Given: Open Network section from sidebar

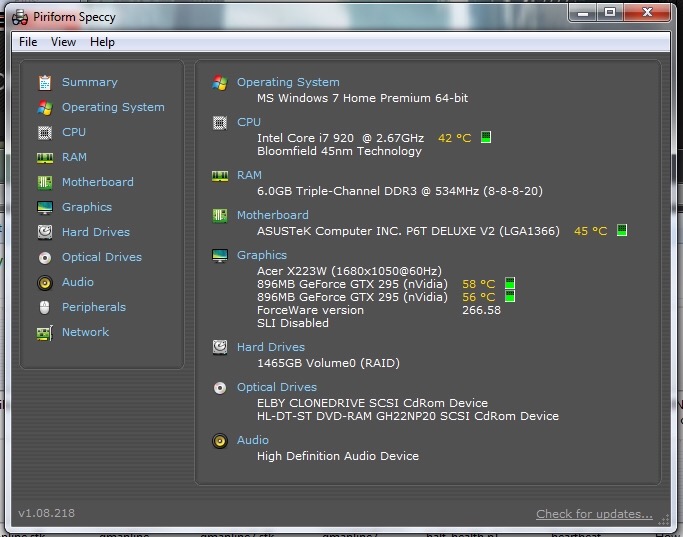Looking at the screenshot, I should tap(85, 332).
